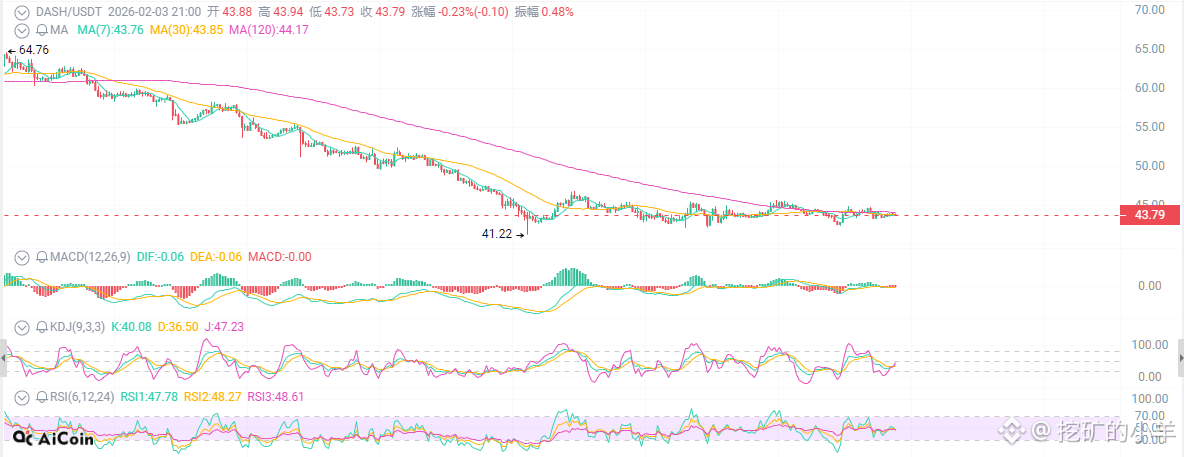1184x457 pixels.
Task: Click the RSI alert bell icon
Action: pyautogui.click(x=41, y=396)
